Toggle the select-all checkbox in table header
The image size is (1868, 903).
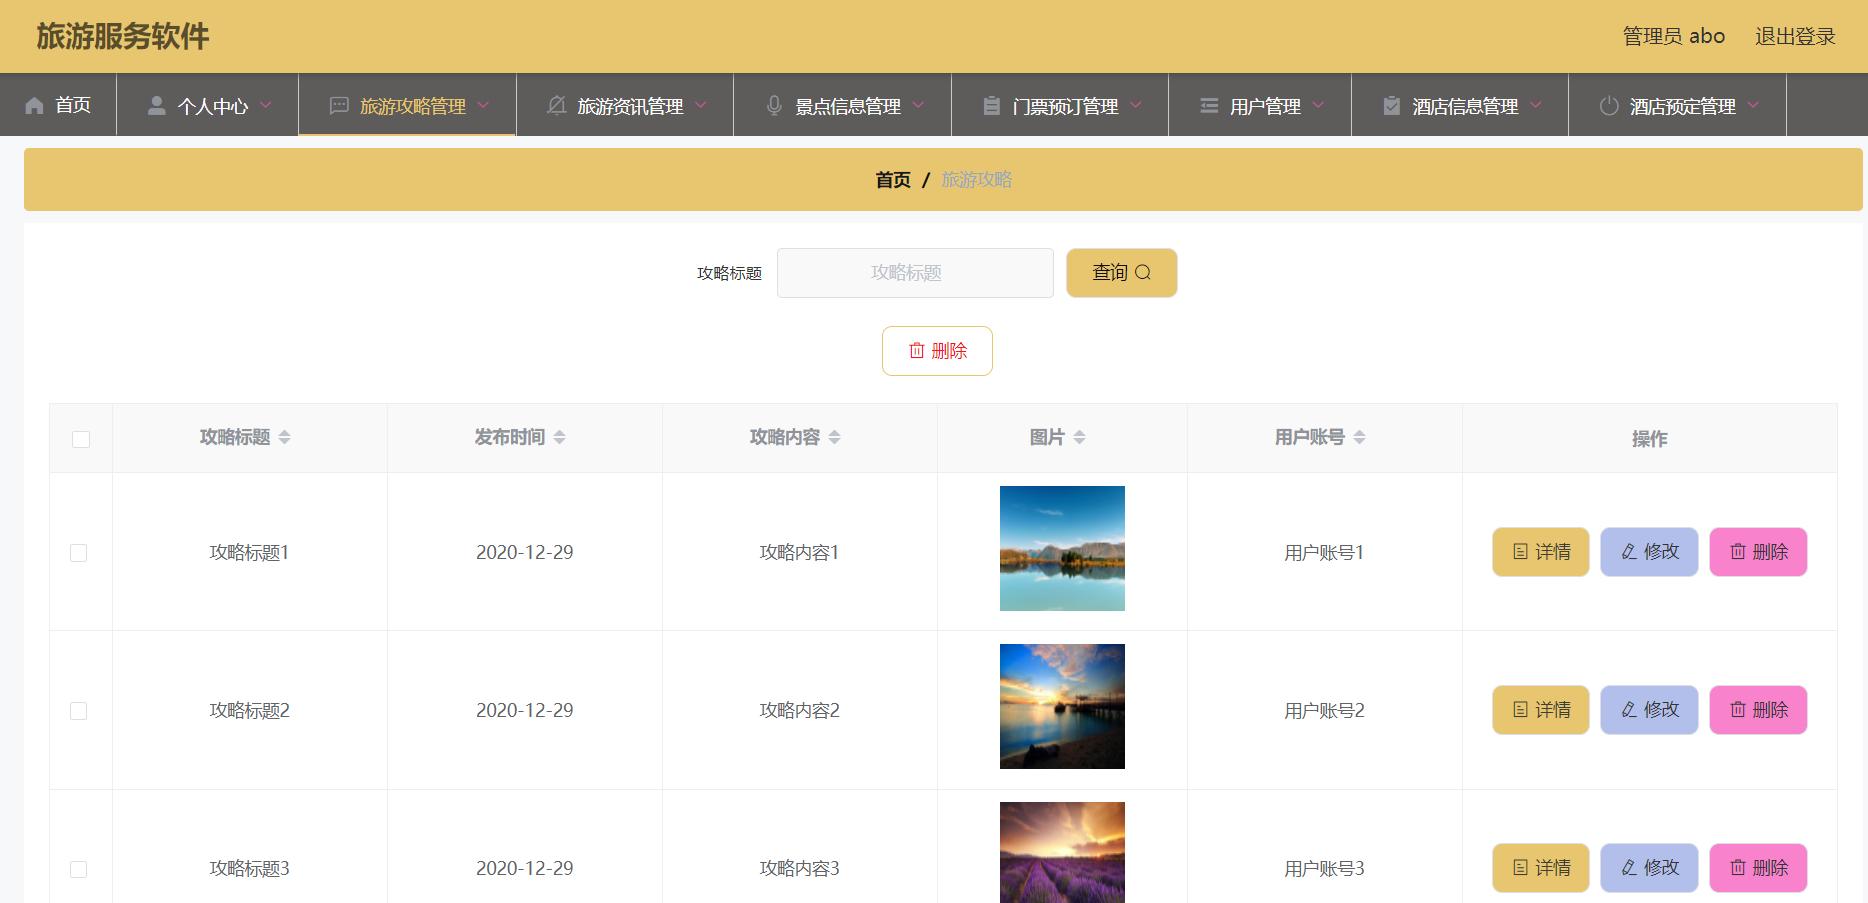tap(80, 437)
